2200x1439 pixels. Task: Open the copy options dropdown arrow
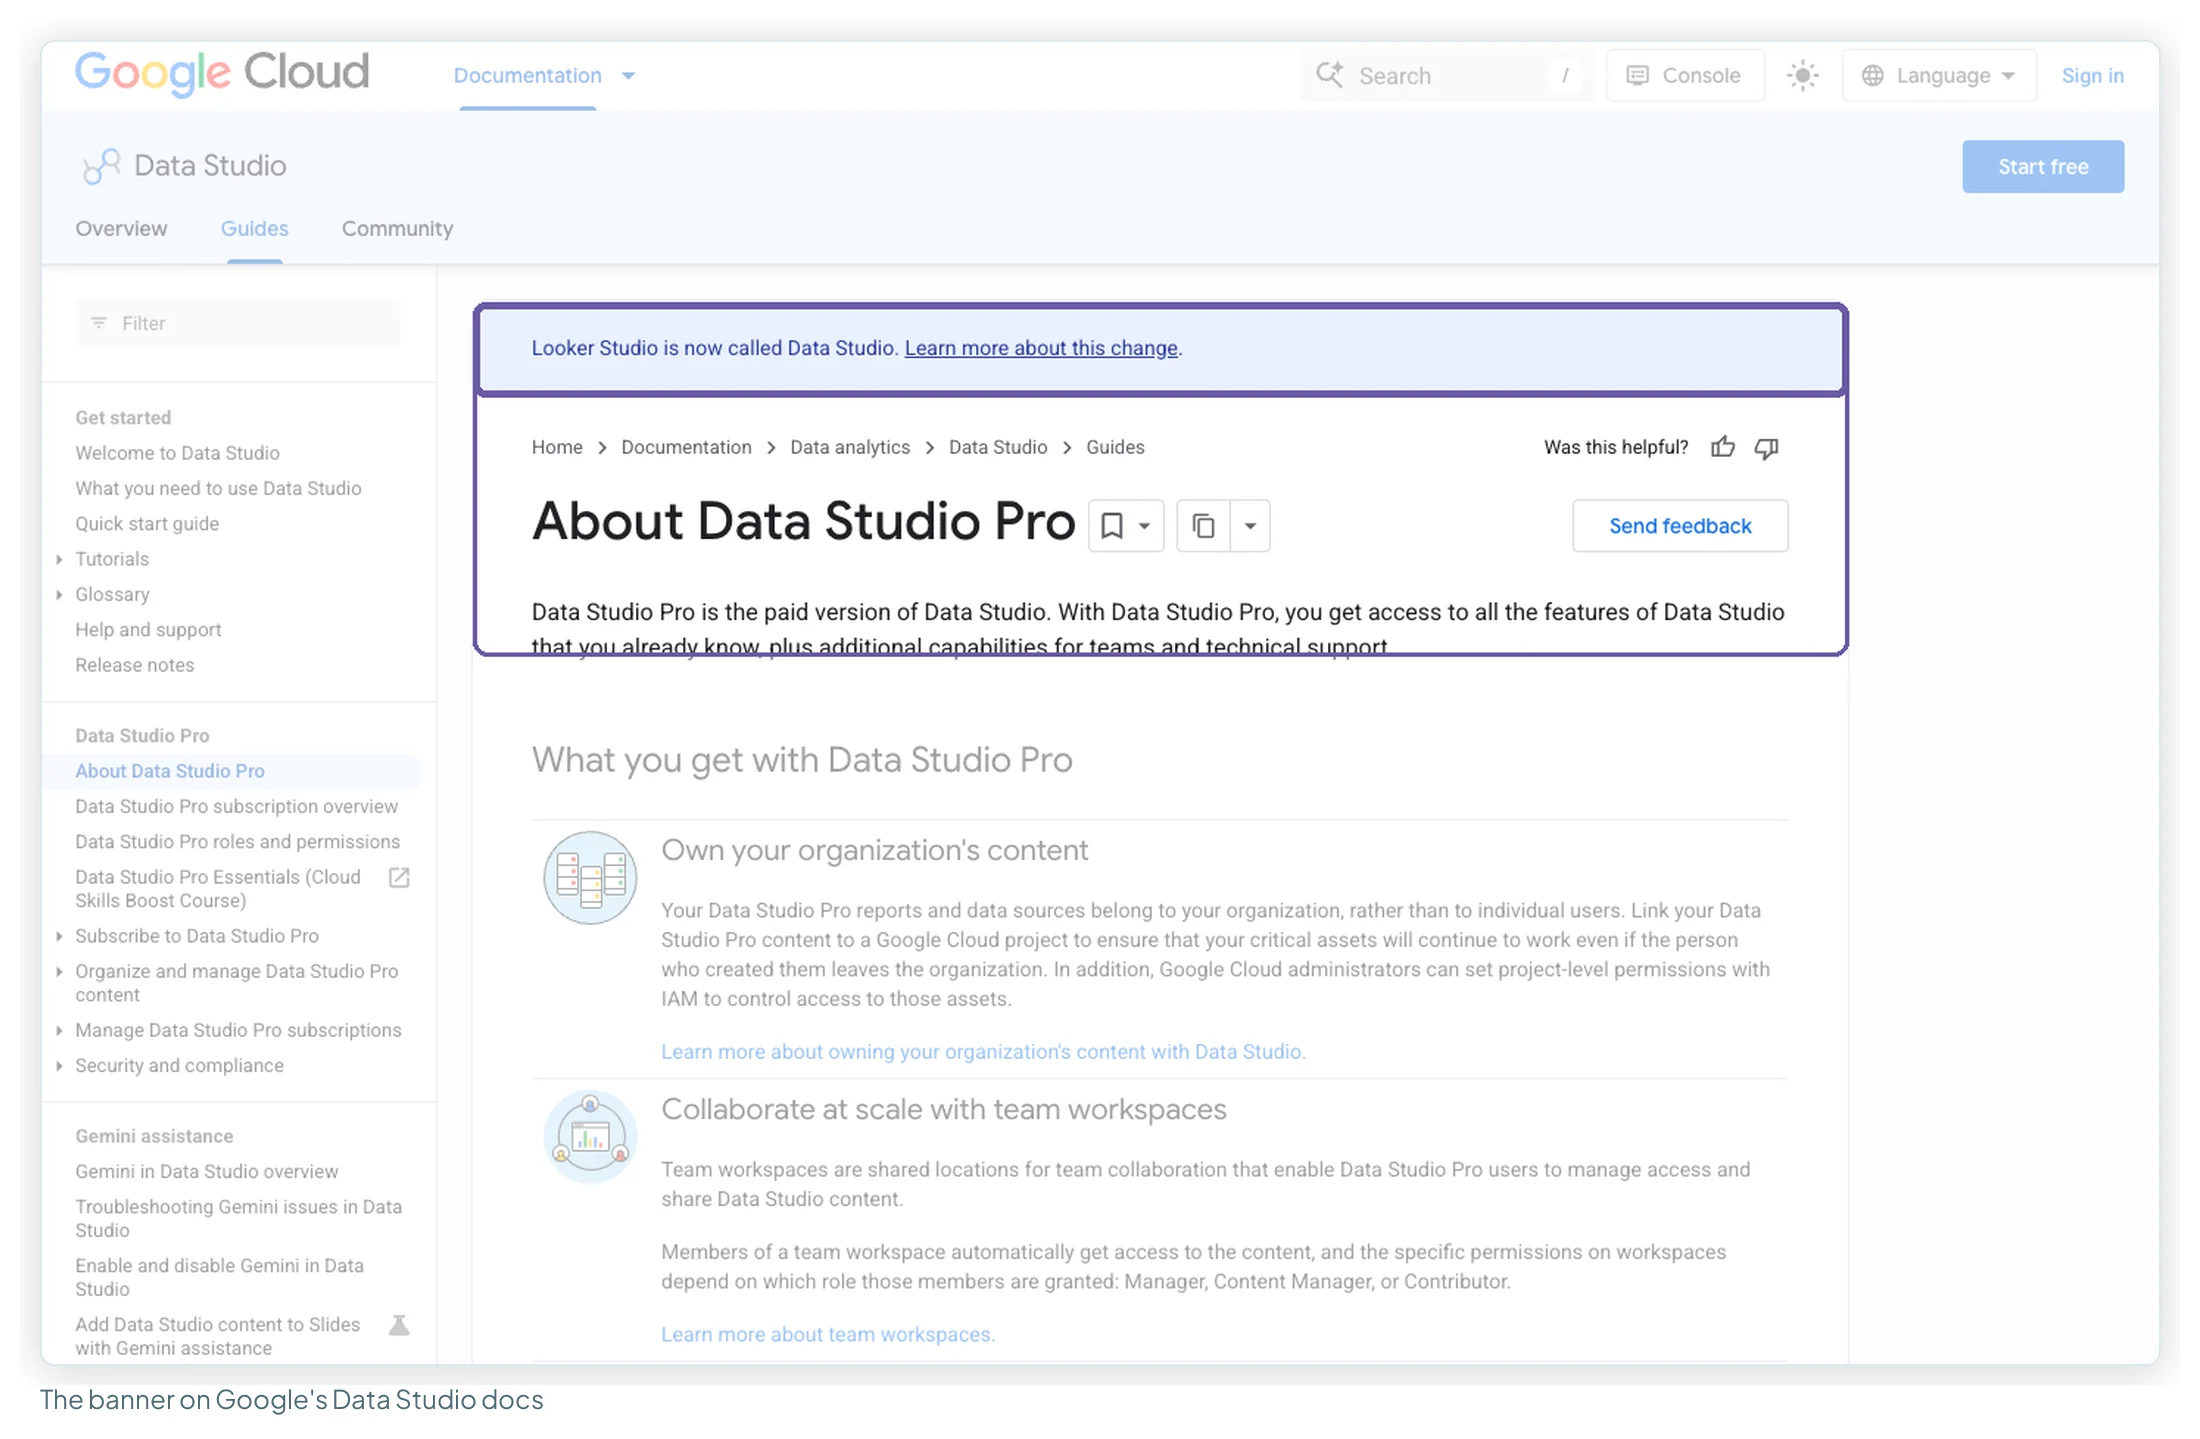(1250, 526)
